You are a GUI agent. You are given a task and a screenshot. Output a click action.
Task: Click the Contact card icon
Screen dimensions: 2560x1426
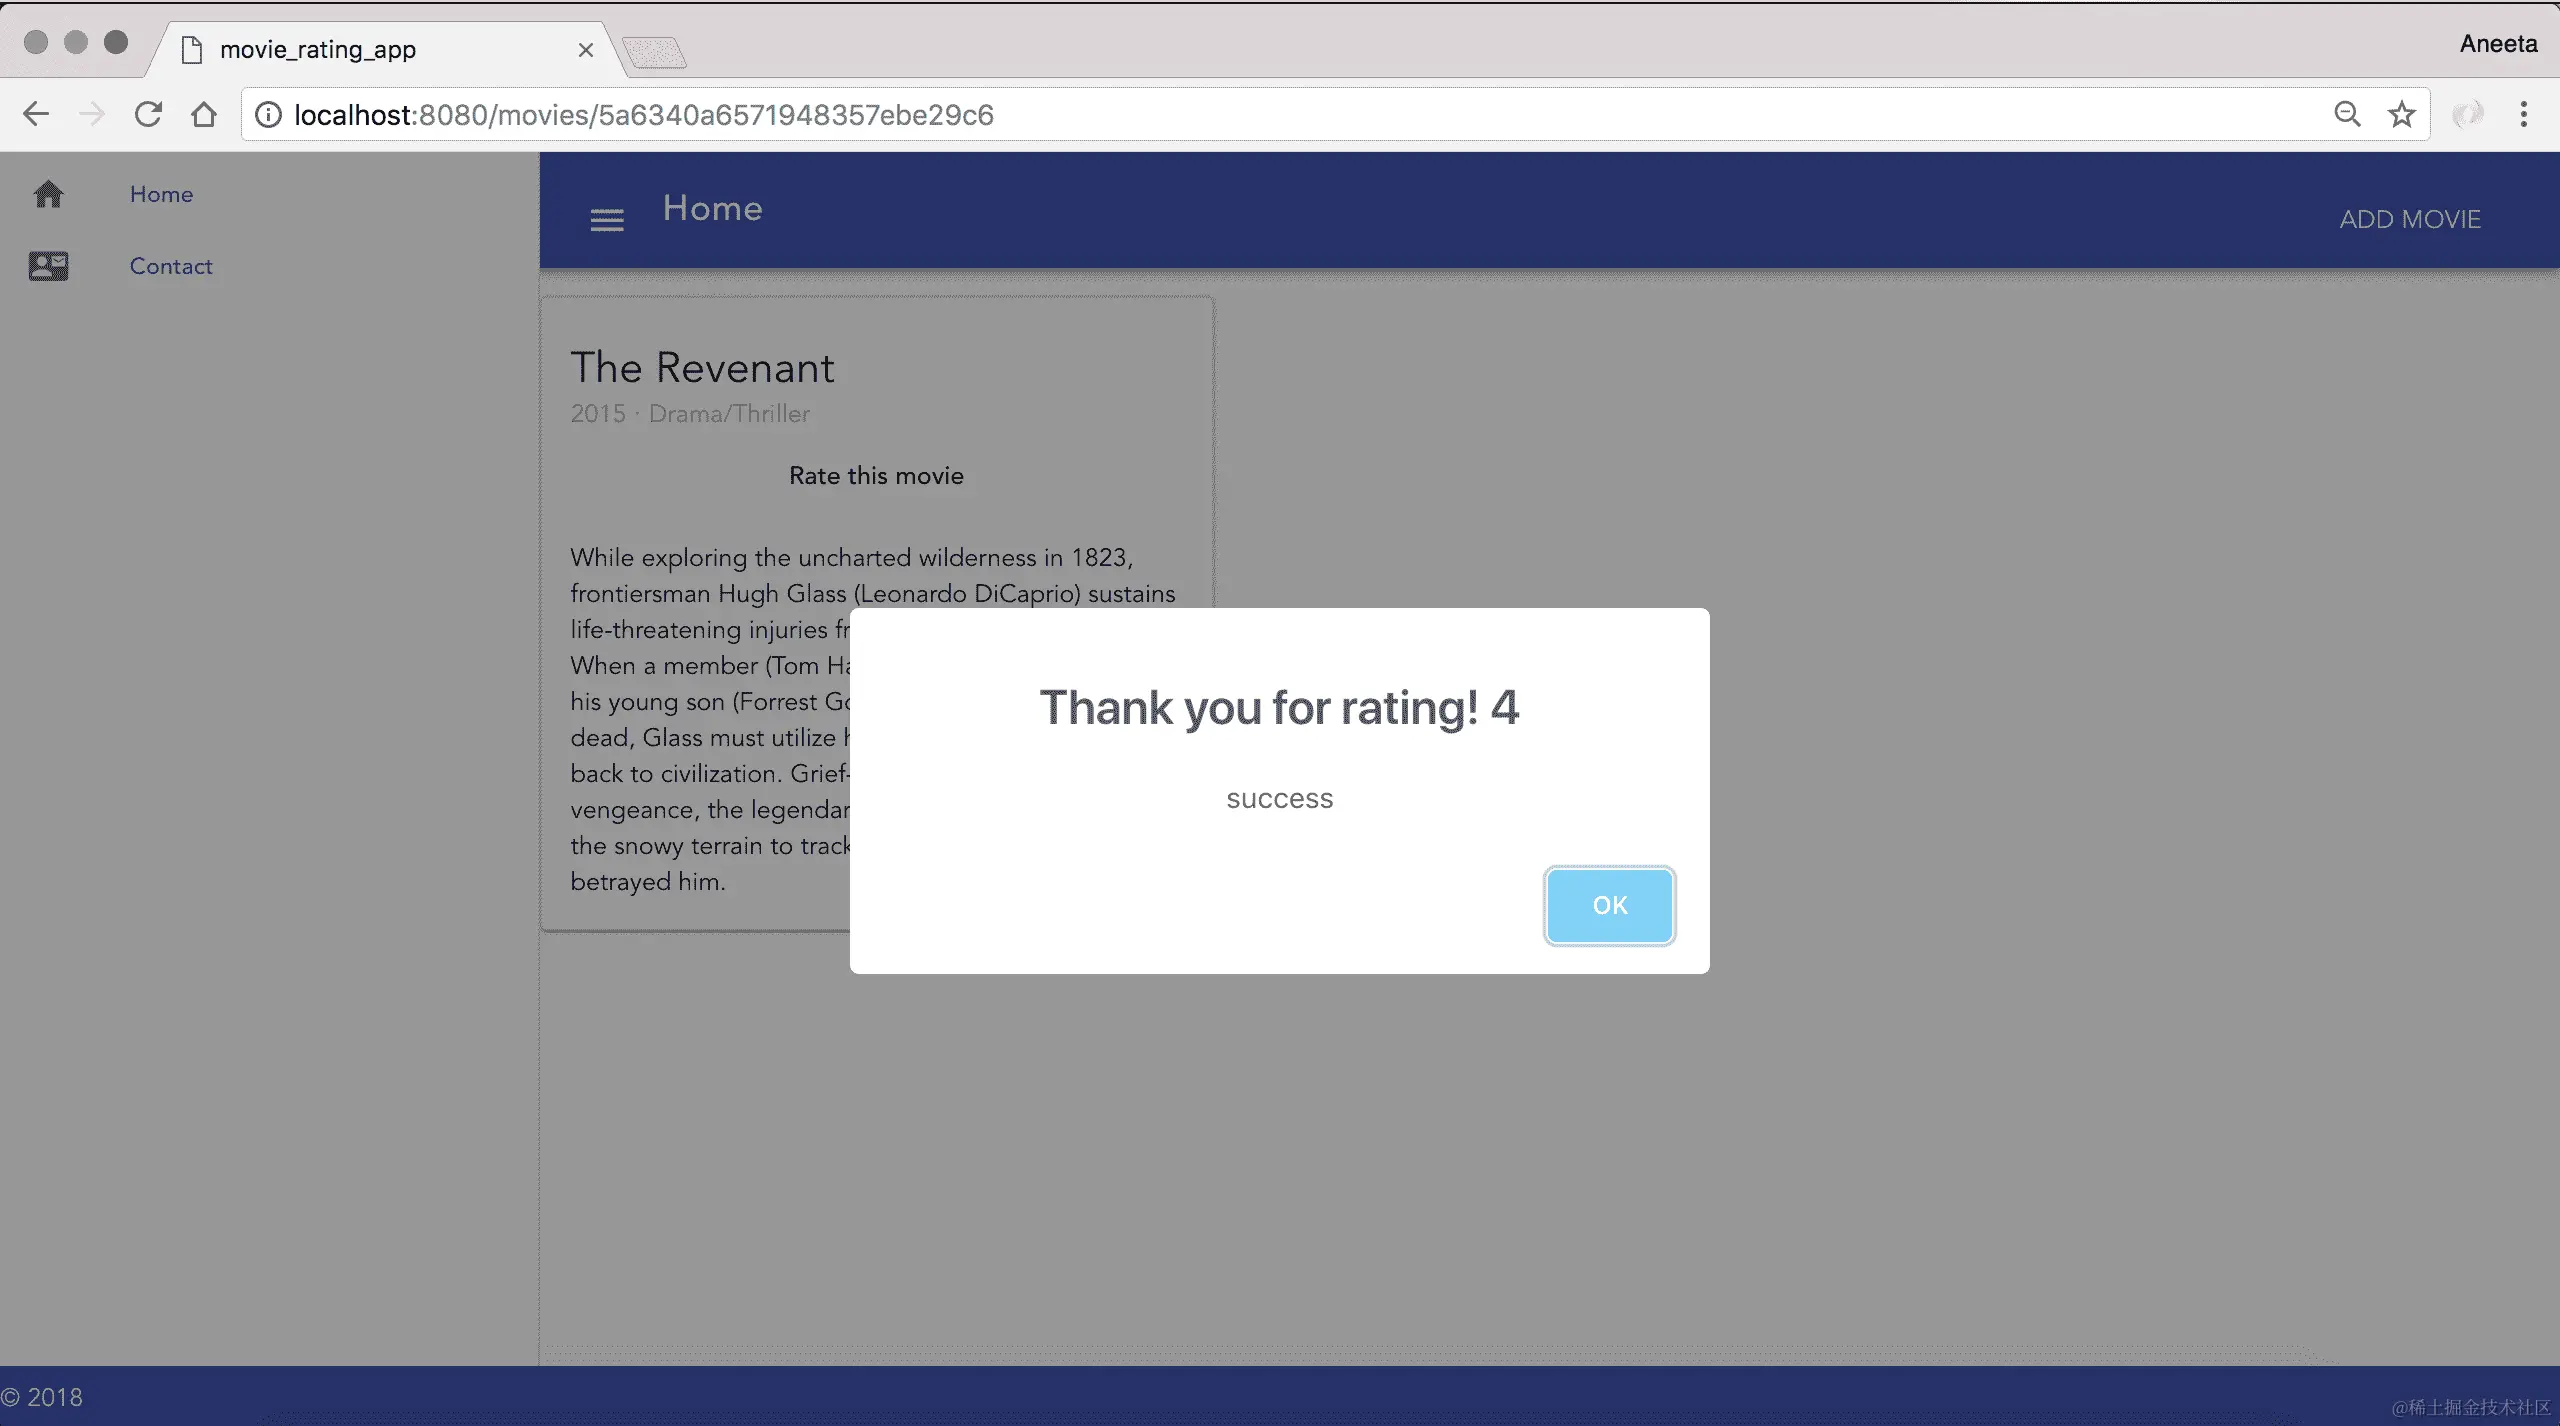[x=48, y=266]
